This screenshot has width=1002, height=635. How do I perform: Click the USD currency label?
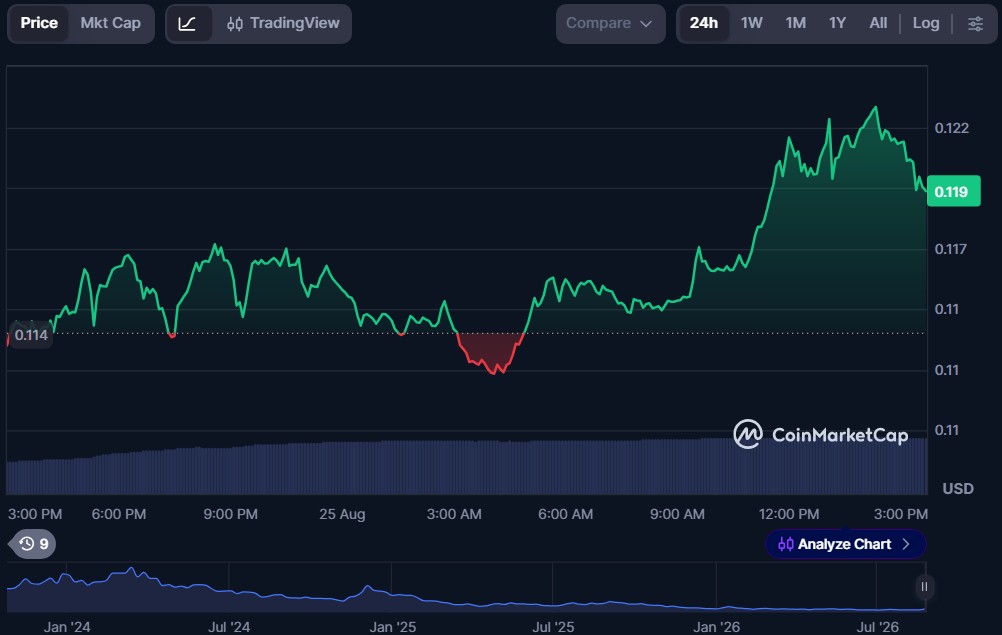point(958,489)
